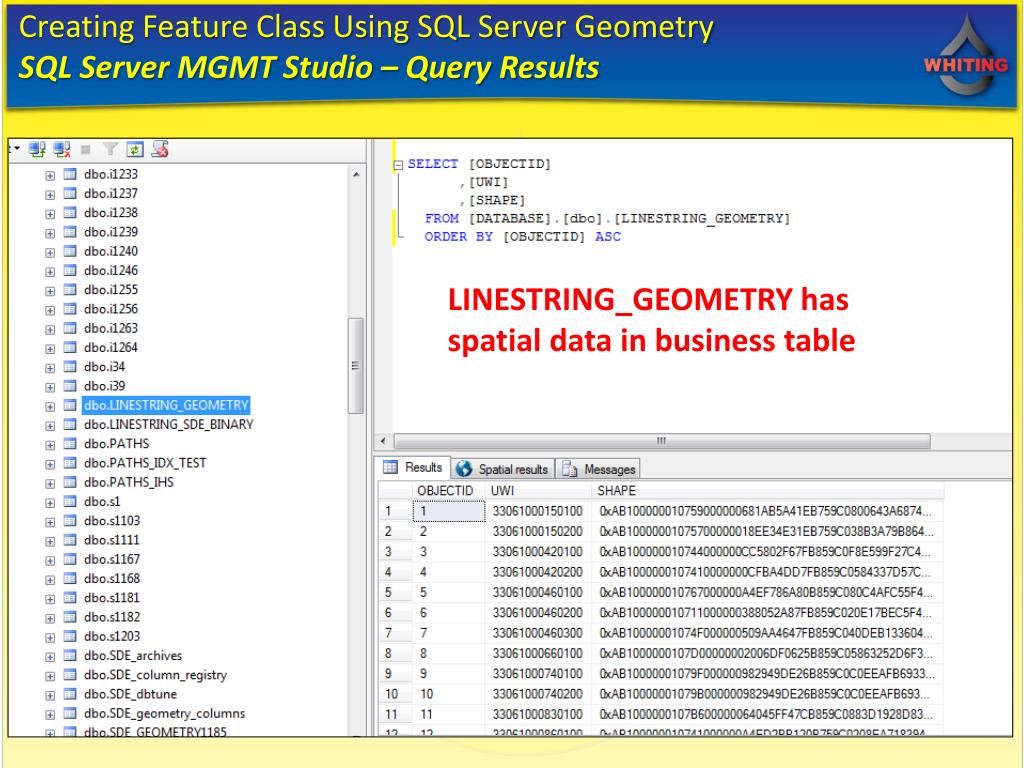Click the UWI column header
Screen dimensions: 1024x768
click(538, 491)
